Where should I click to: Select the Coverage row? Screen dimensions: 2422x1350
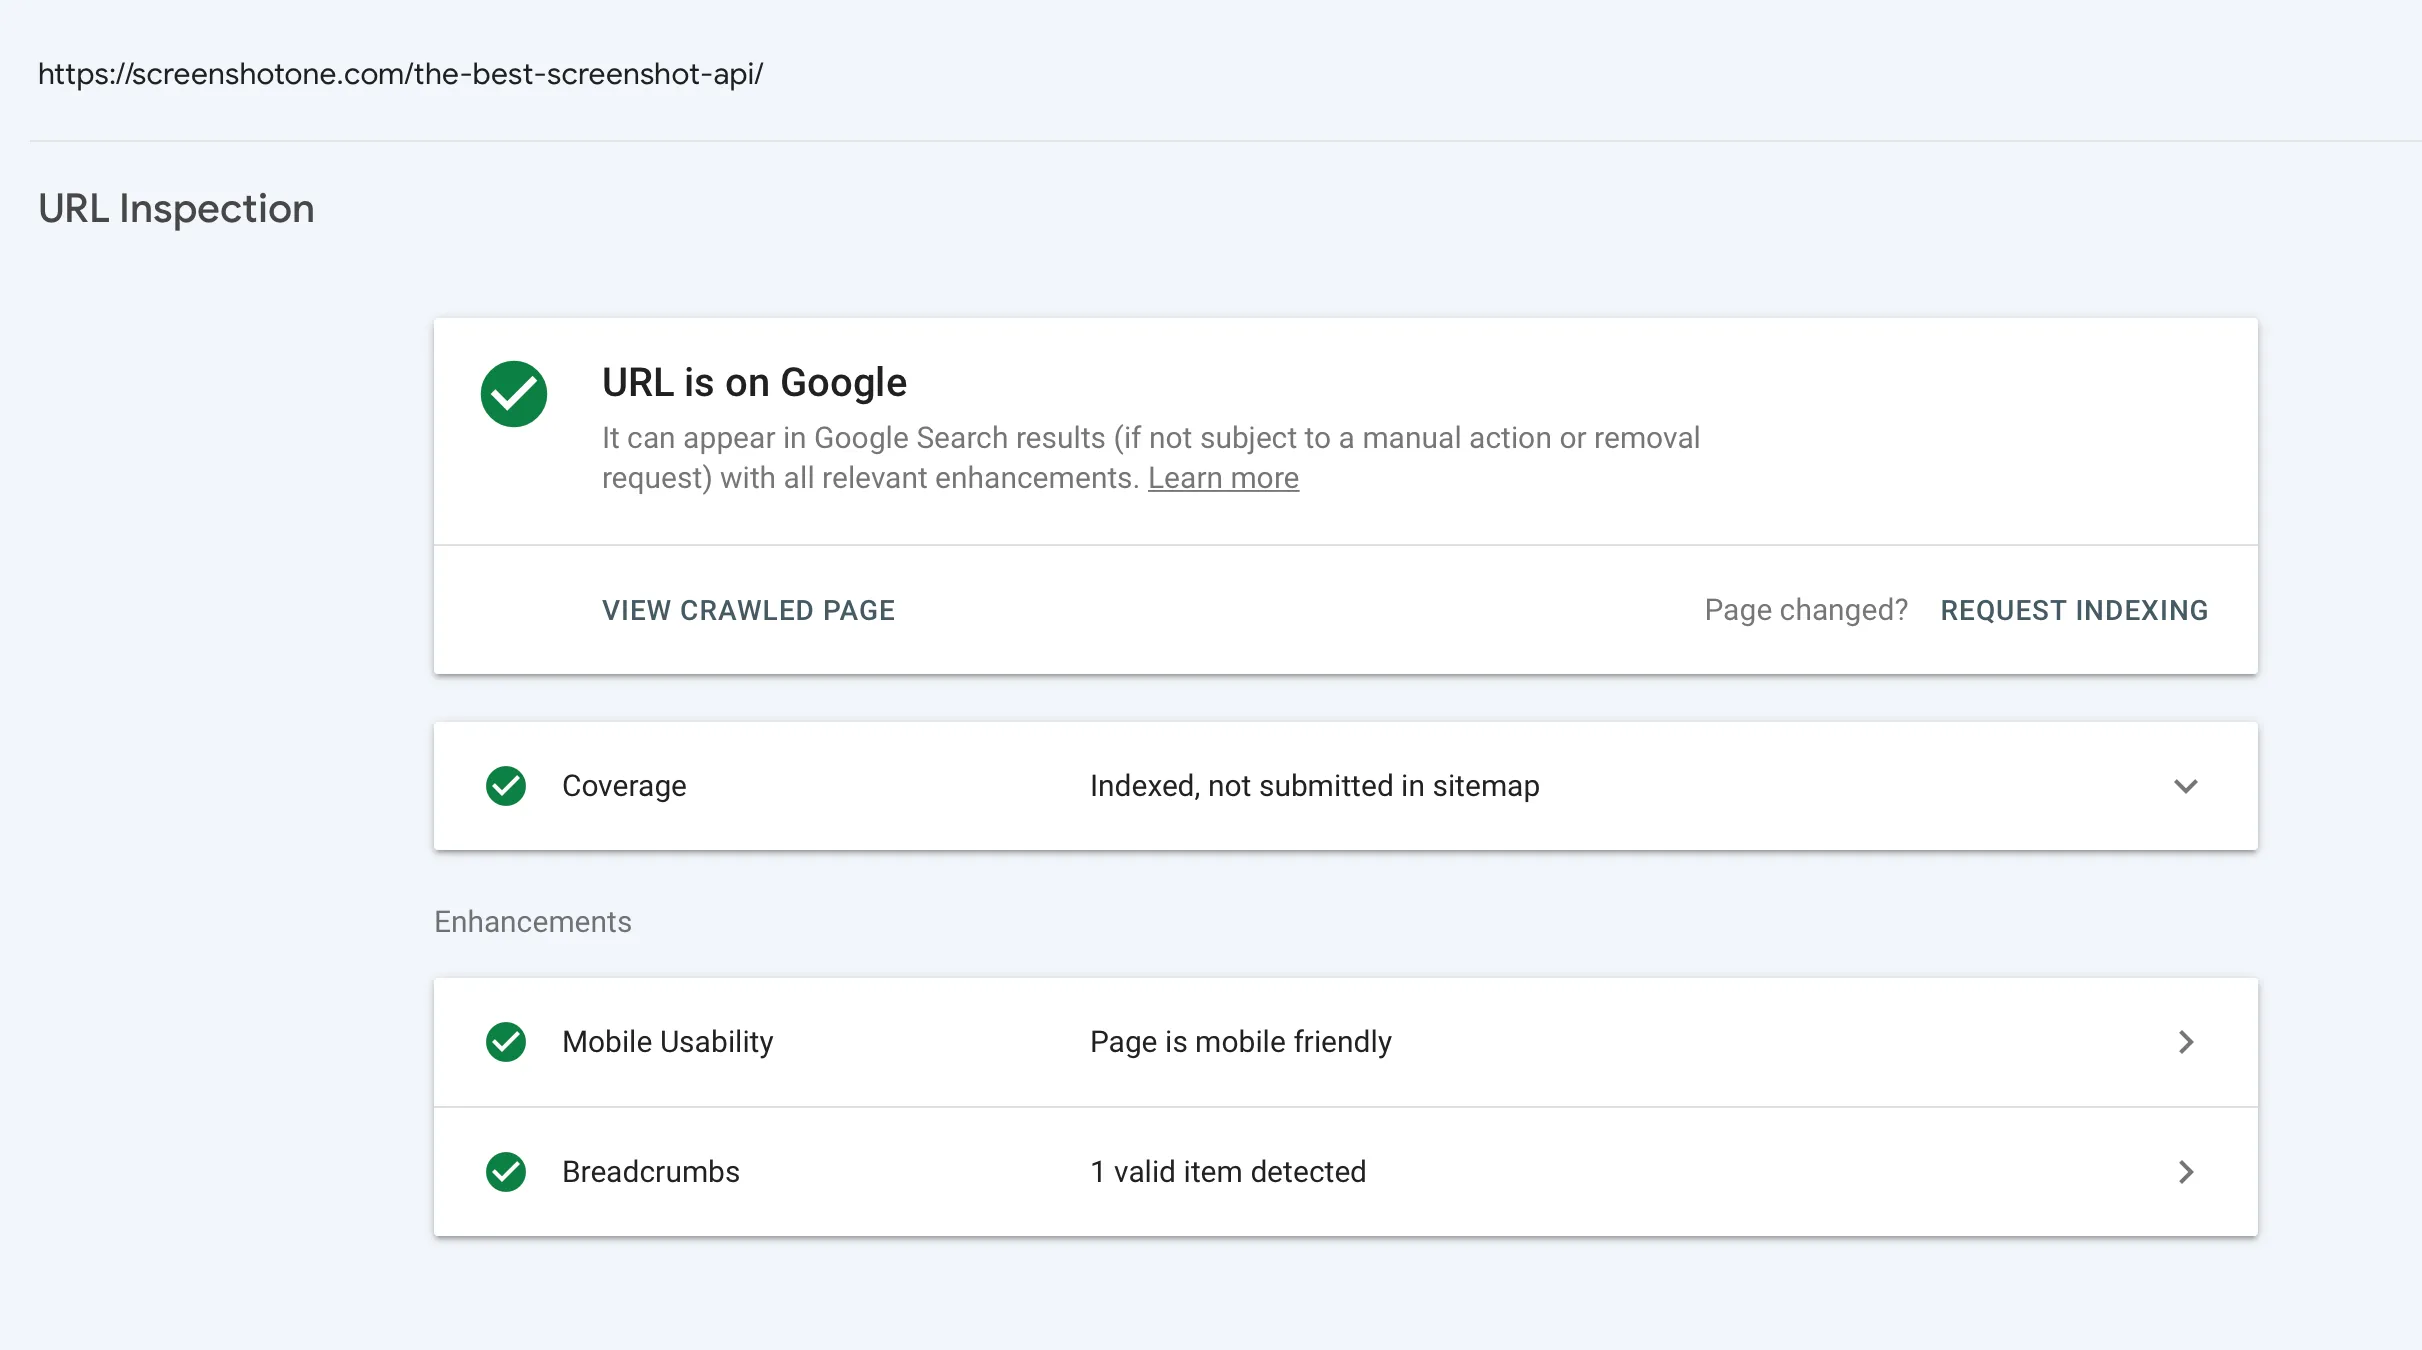click(x=624, y=786)
